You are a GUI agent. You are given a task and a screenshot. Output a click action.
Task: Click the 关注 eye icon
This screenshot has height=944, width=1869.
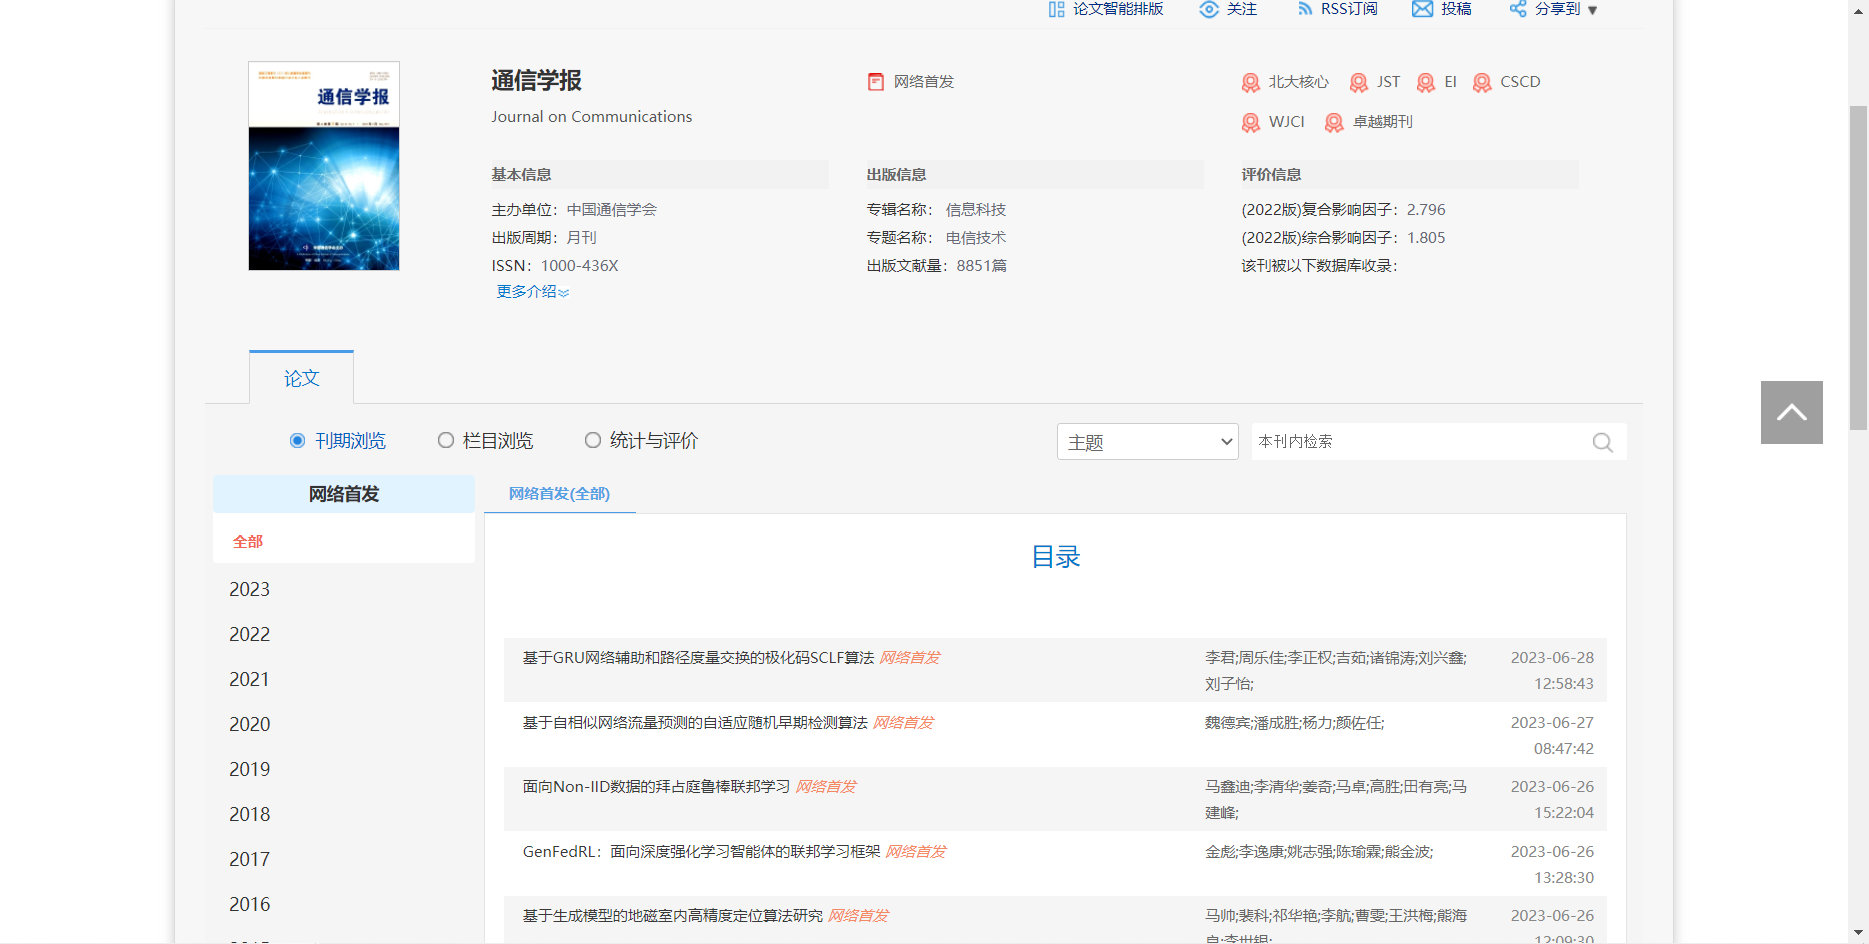[x=1209, y=9]
